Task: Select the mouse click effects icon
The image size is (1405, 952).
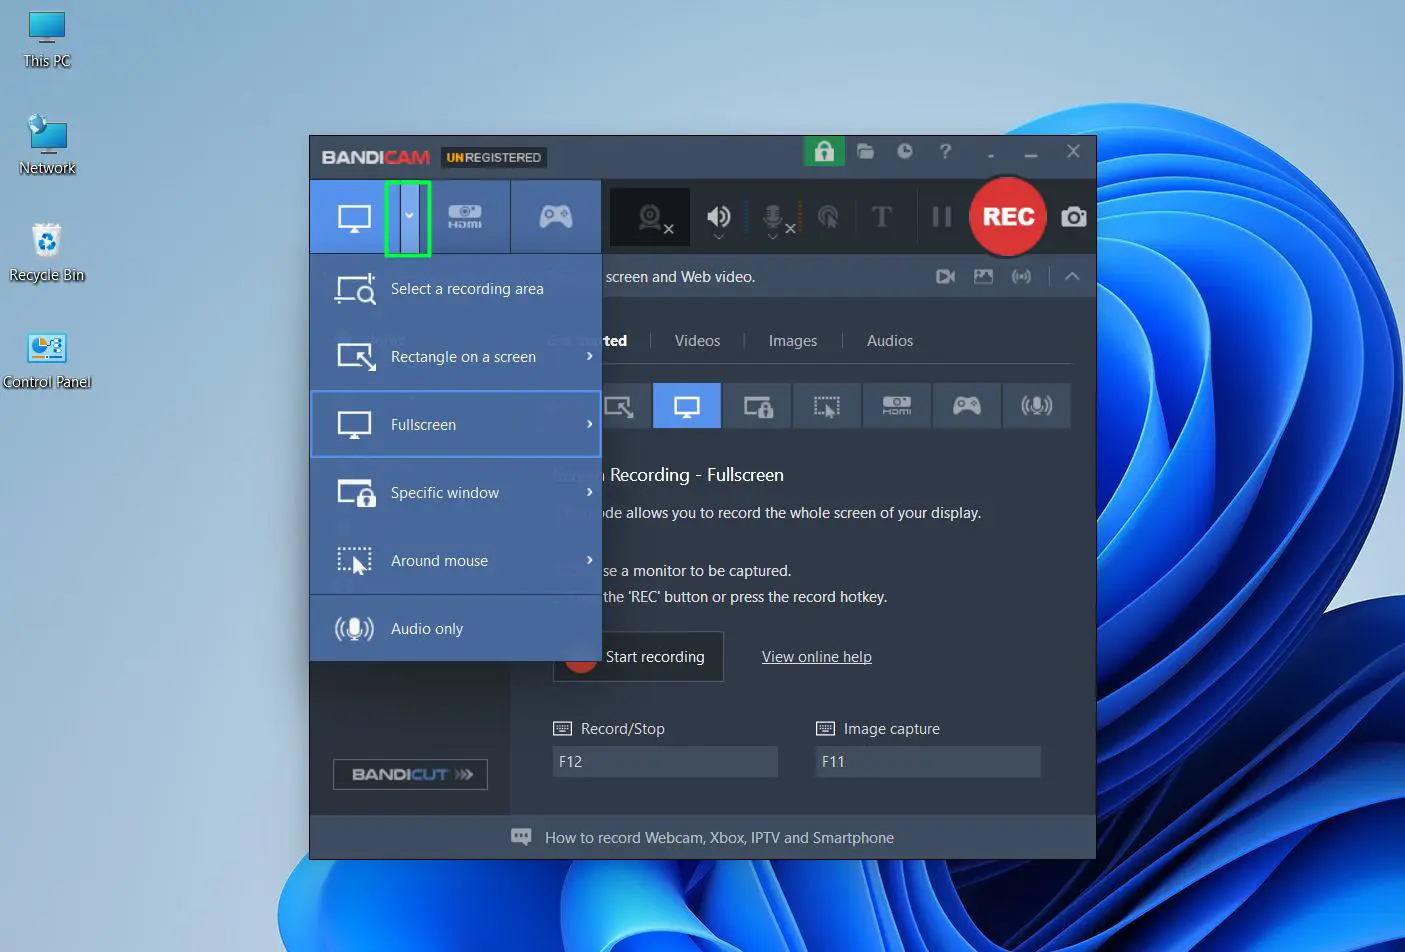Action: 828,217
